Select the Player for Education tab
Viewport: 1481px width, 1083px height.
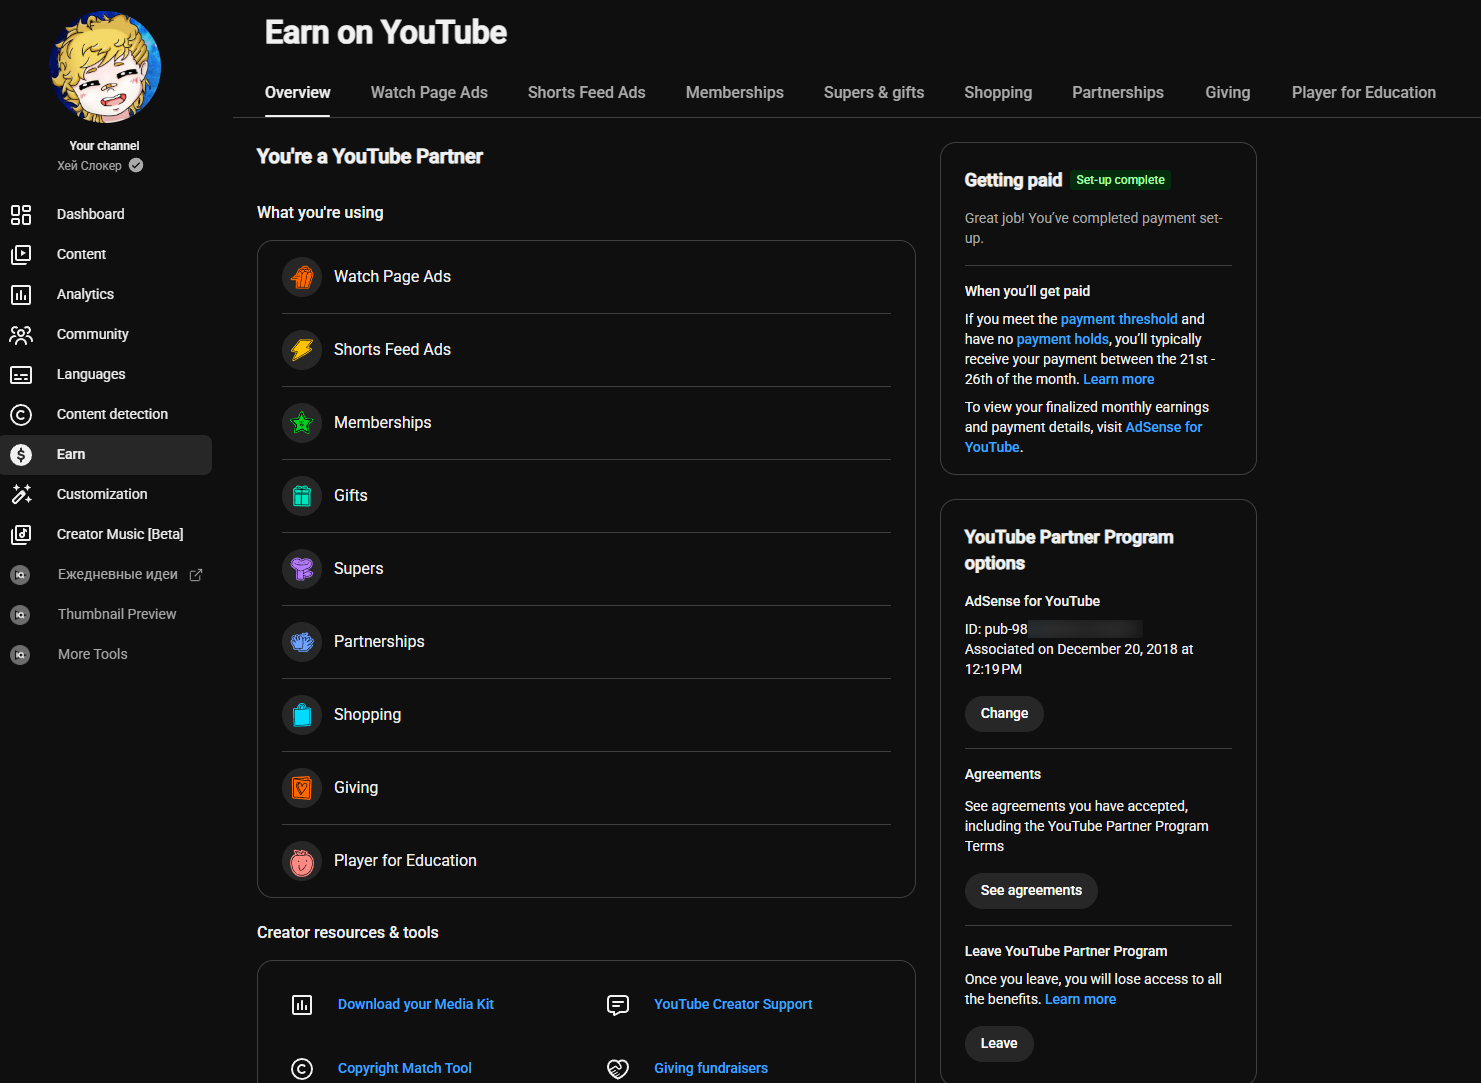click(1364, 93)
